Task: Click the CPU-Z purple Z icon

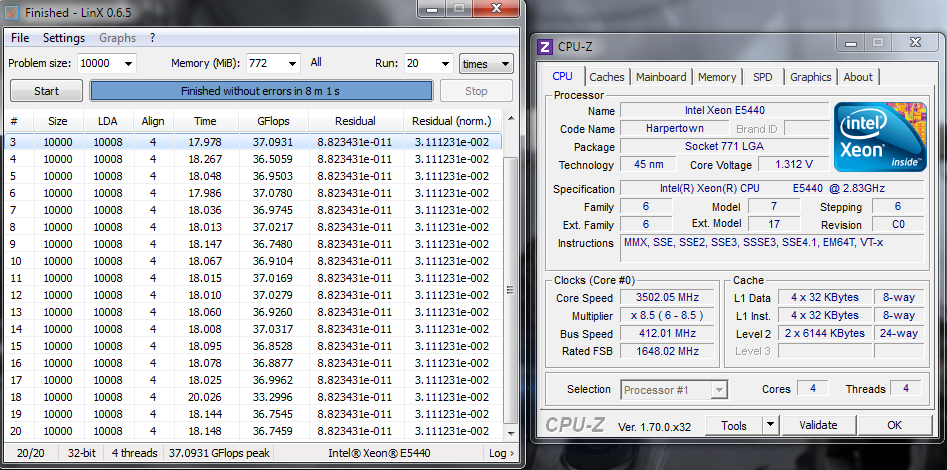Action: pos(545,47)
